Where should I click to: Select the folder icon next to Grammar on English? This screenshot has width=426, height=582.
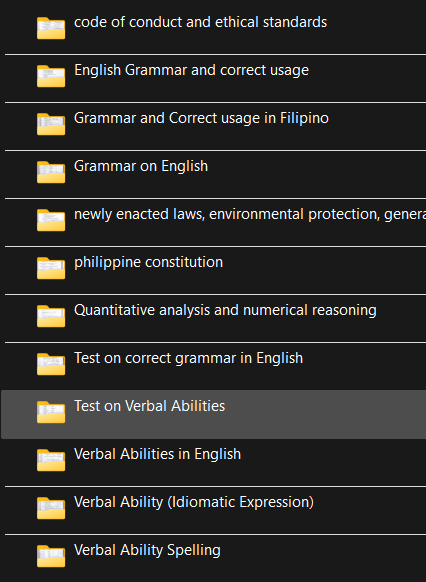coord(51,172)
